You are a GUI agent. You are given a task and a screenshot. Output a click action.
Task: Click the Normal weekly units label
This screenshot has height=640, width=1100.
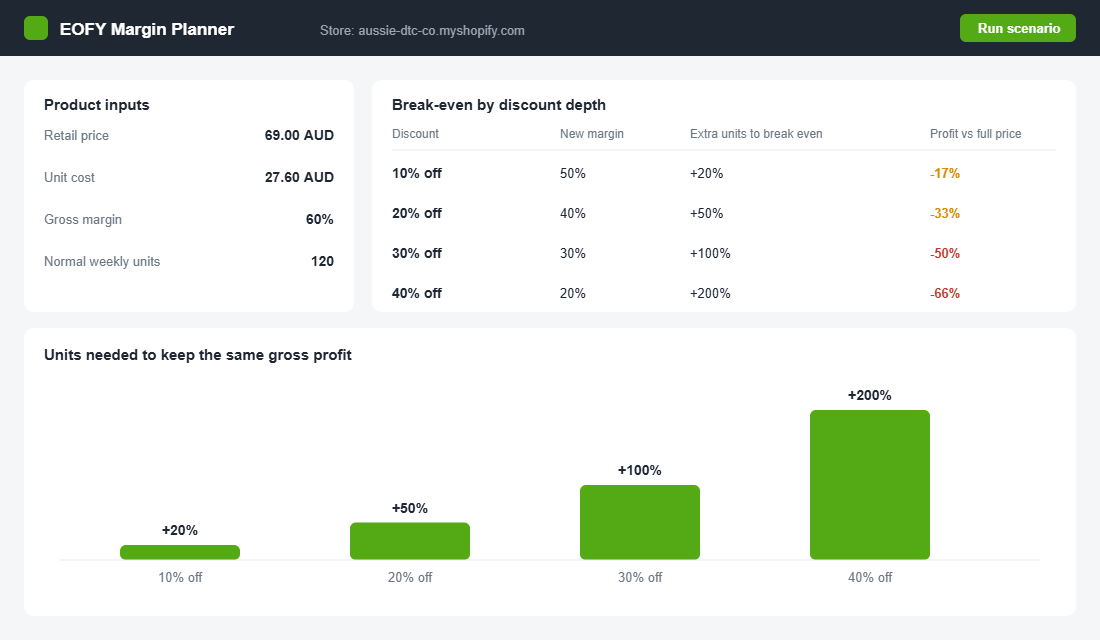(102, 262)
